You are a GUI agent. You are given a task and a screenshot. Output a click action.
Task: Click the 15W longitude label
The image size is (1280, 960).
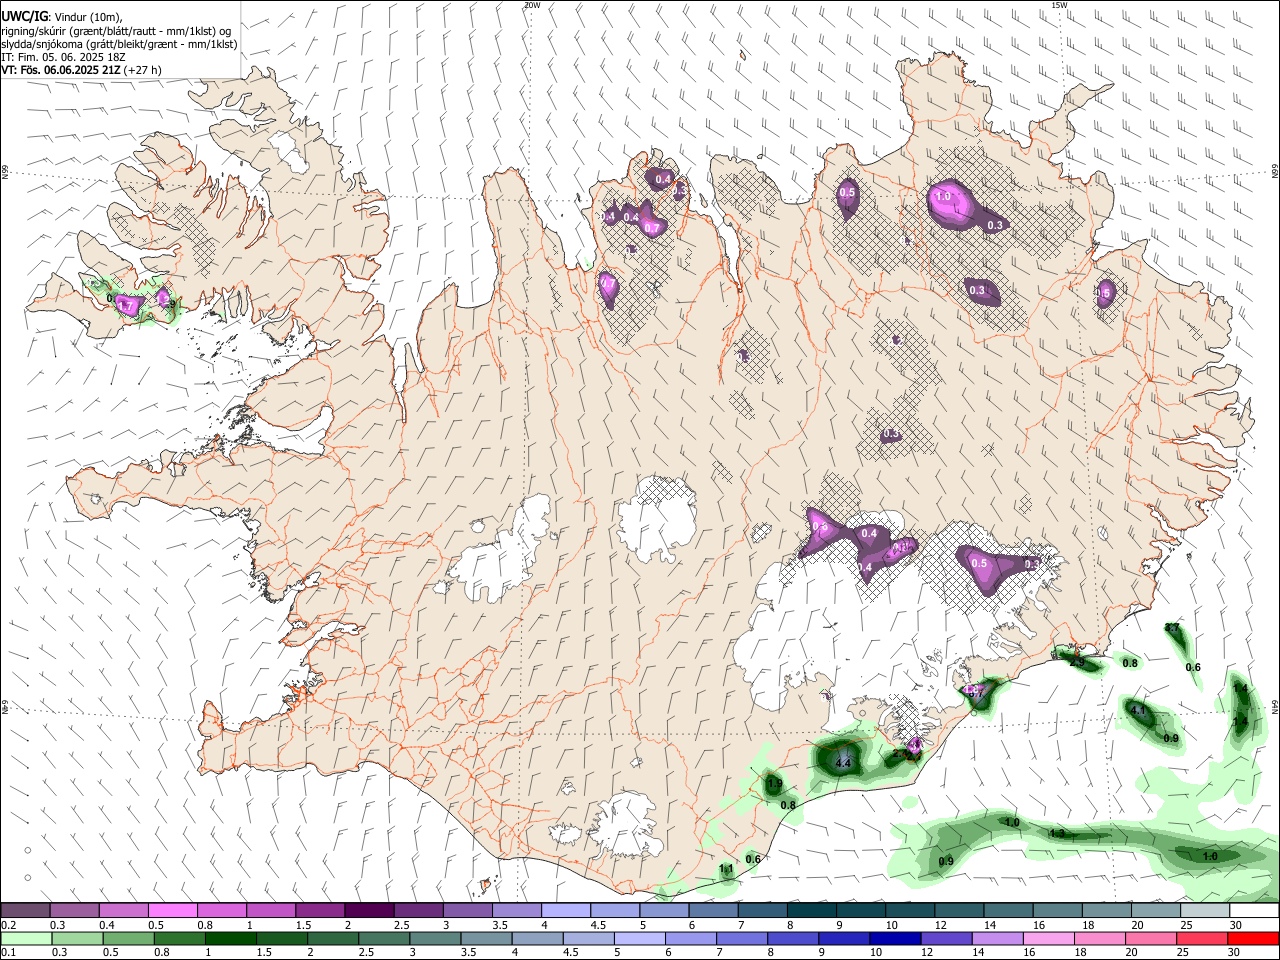tap(1059, 5)
